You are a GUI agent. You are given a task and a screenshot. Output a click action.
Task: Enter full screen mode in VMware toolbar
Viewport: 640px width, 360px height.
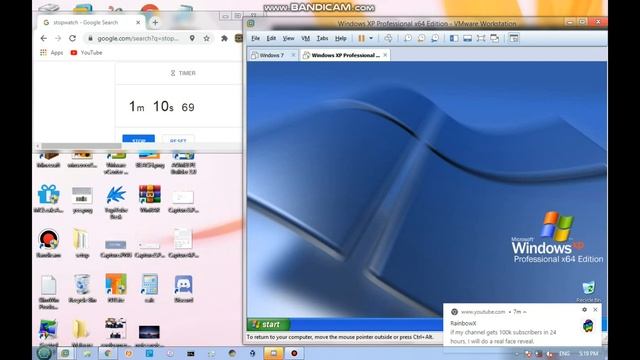tap(481, 38)
